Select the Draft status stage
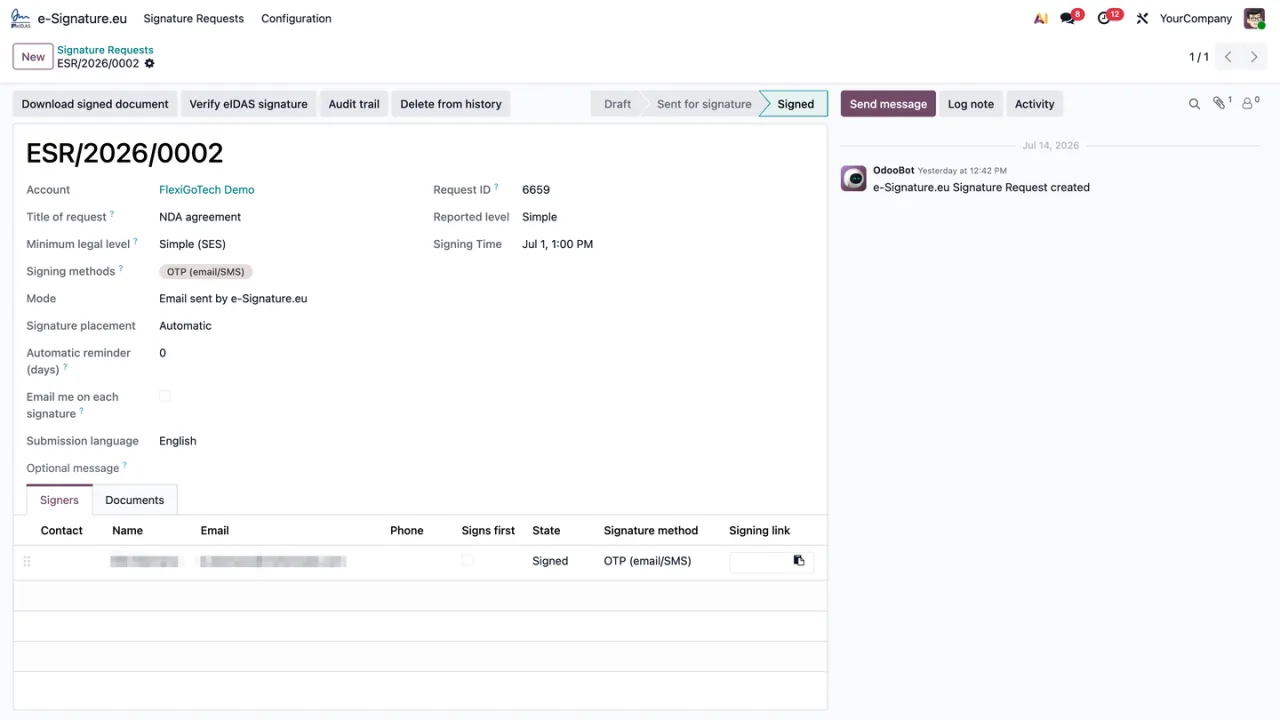The height and width of the screenshot is (720, 1280). click(x=617, y=104)
